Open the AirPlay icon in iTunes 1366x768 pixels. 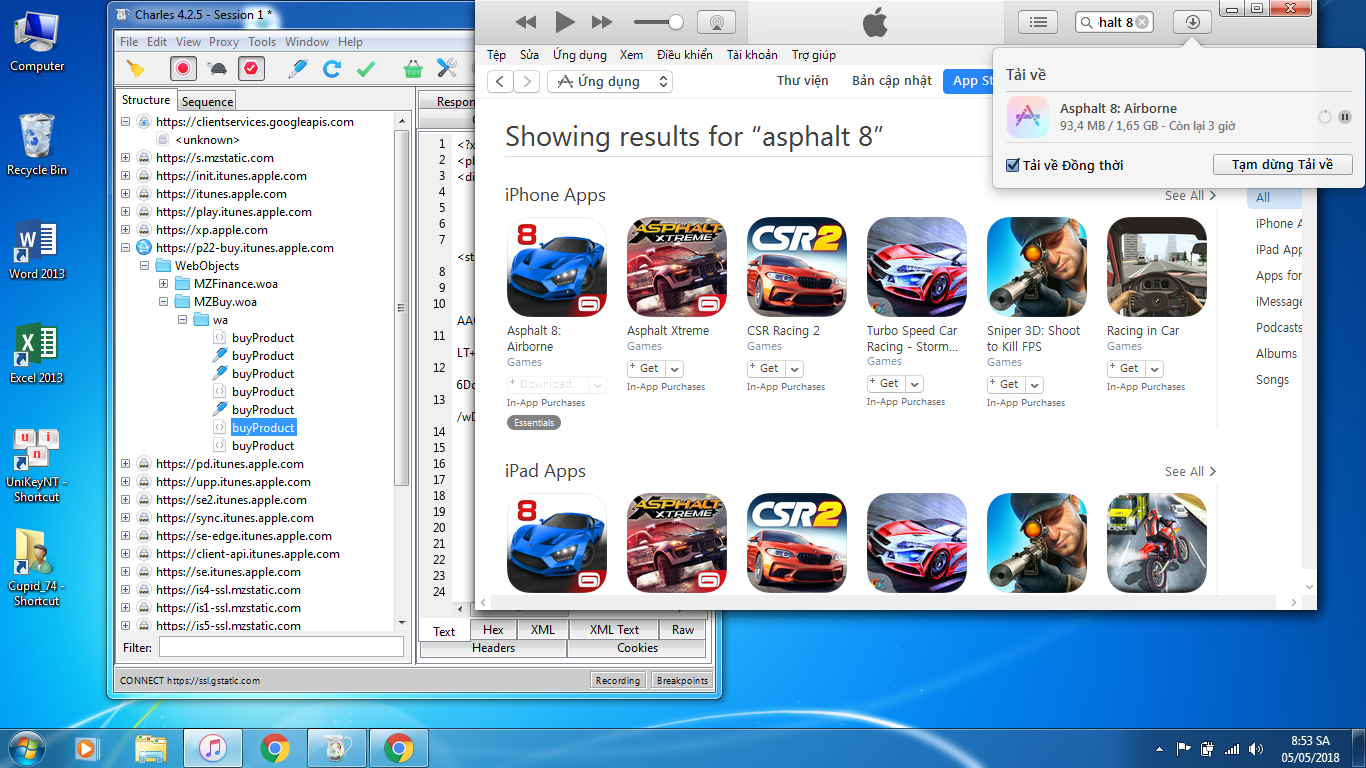point(715,22)
